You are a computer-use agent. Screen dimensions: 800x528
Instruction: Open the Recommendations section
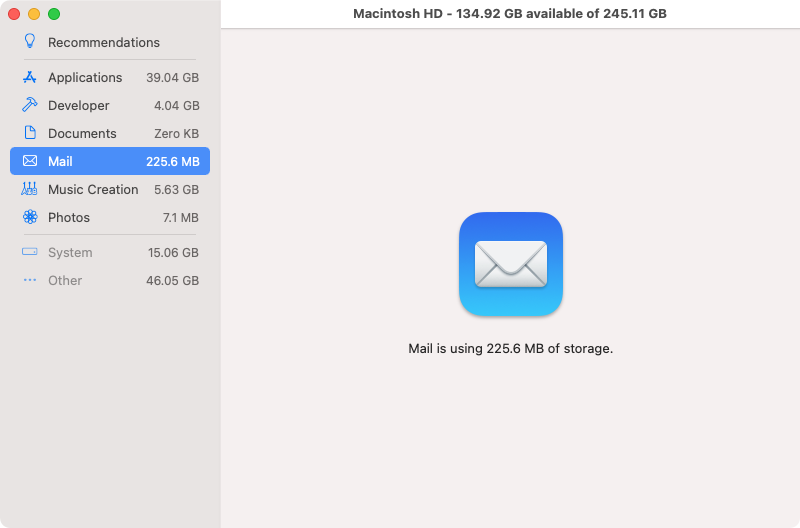[x=104, y=42]
